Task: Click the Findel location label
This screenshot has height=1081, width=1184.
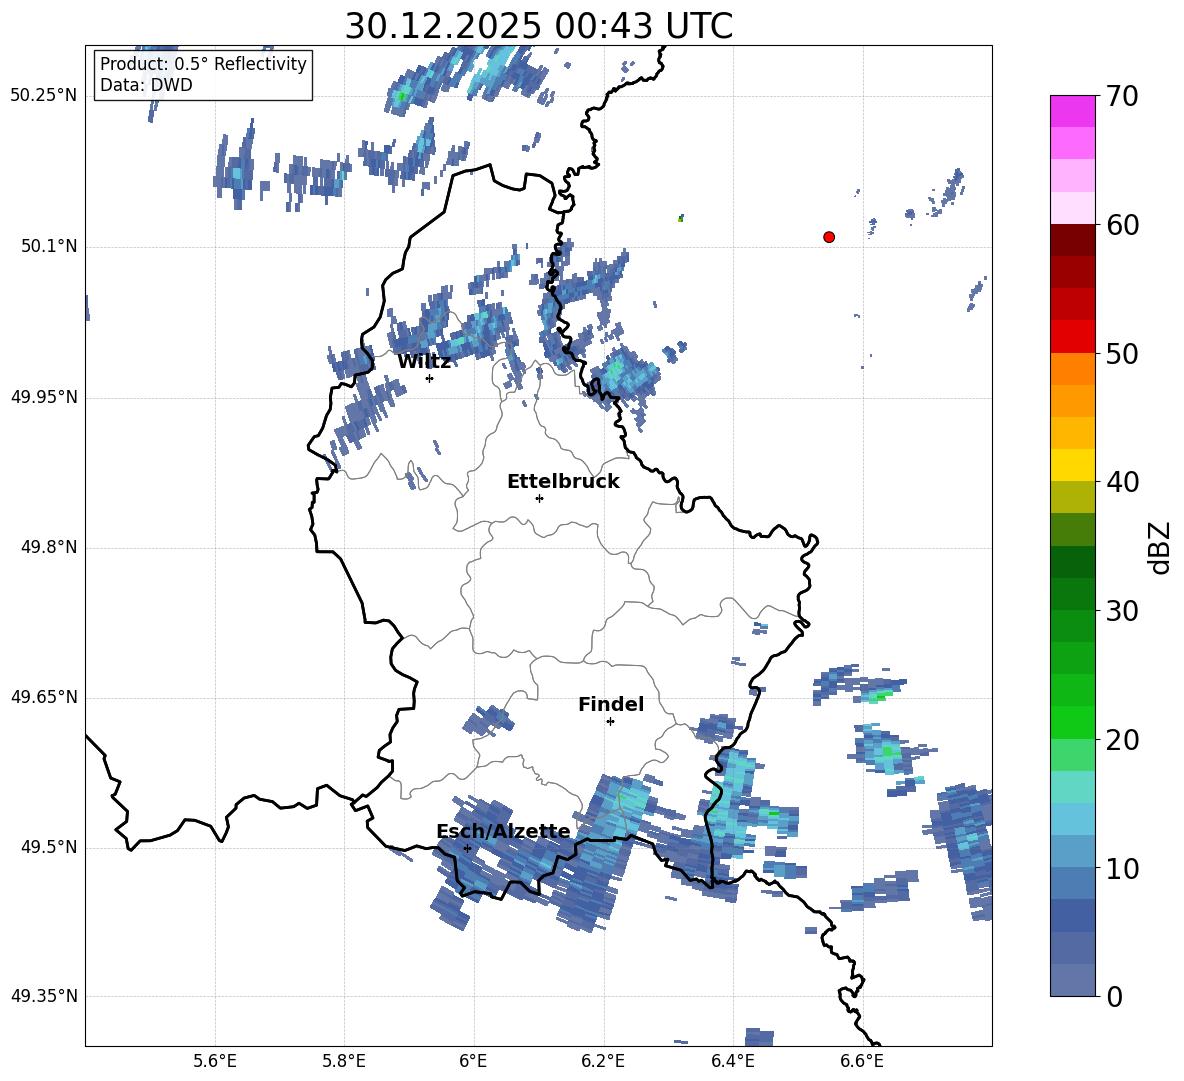Action: tap(611, 704)
